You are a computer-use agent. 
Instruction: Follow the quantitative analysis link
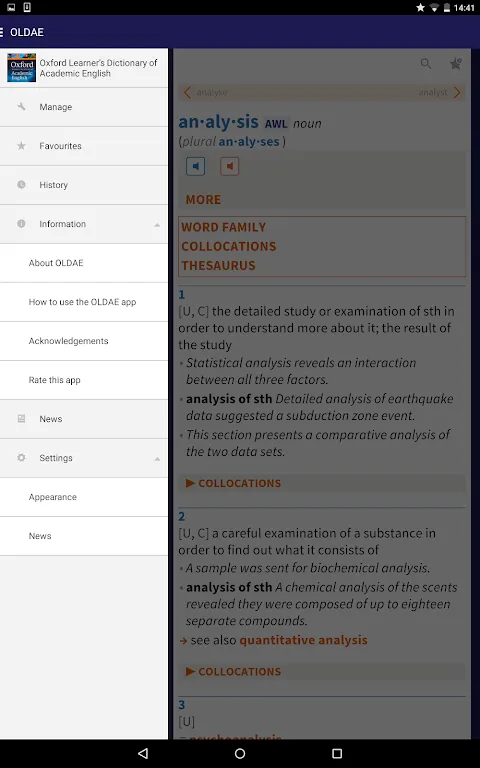(x=303, y=640)
